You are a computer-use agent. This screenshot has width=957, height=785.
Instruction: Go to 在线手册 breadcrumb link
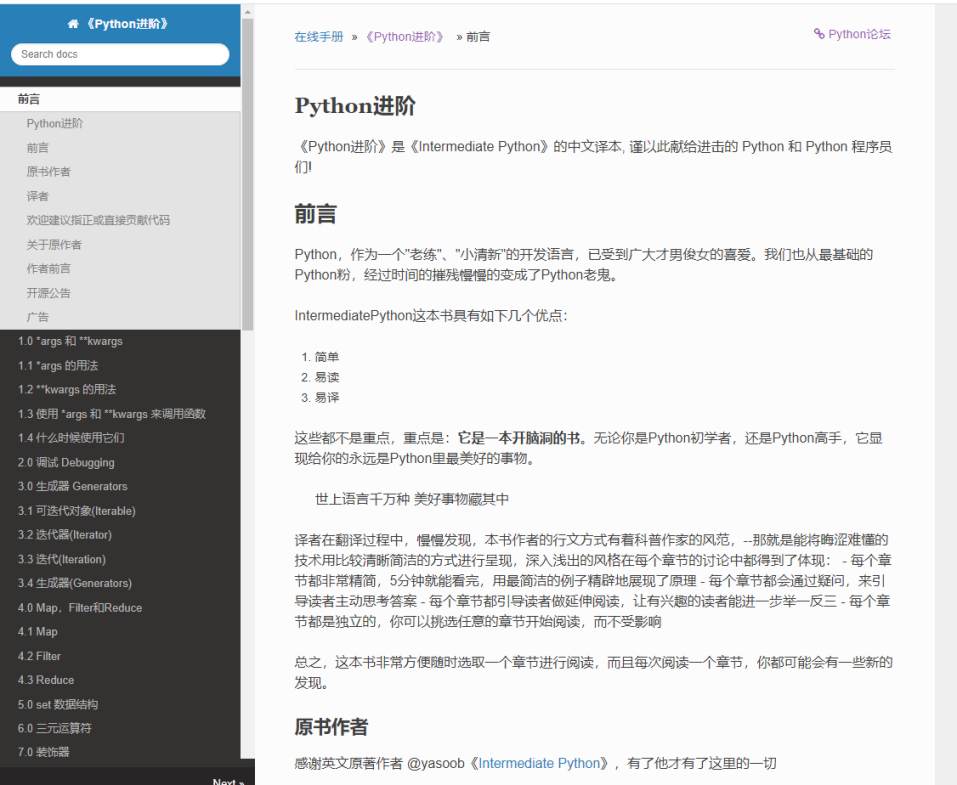(319, 37)
